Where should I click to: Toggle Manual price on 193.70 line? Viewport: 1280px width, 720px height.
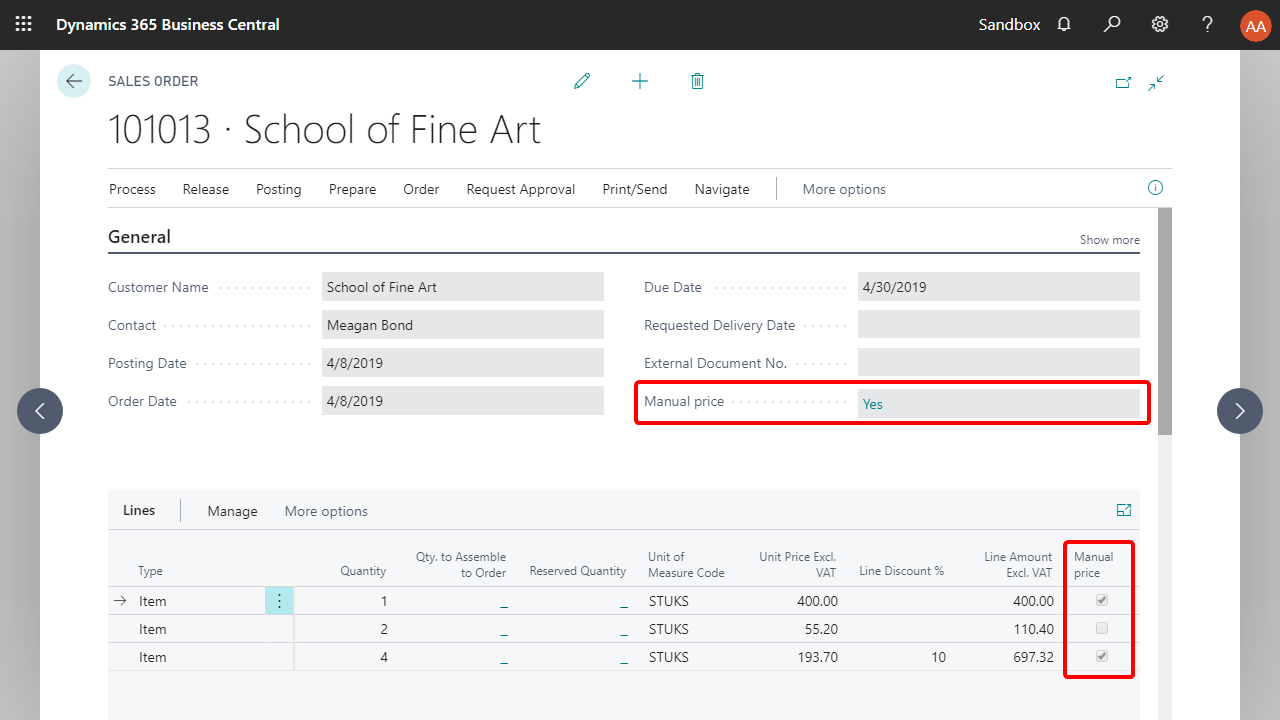(x=1102, y=657)
